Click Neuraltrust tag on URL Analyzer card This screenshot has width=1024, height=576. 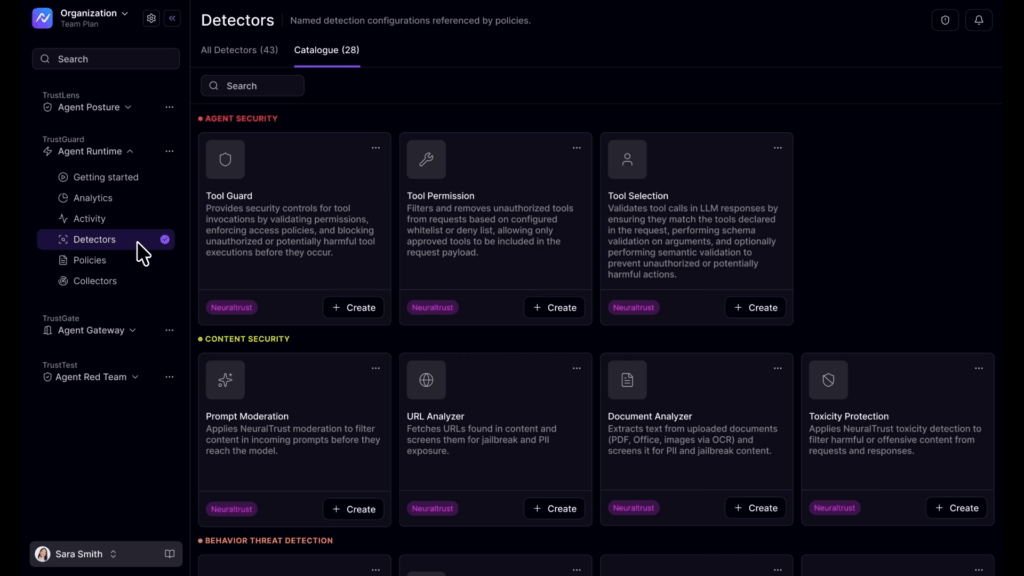click(432, 508)
